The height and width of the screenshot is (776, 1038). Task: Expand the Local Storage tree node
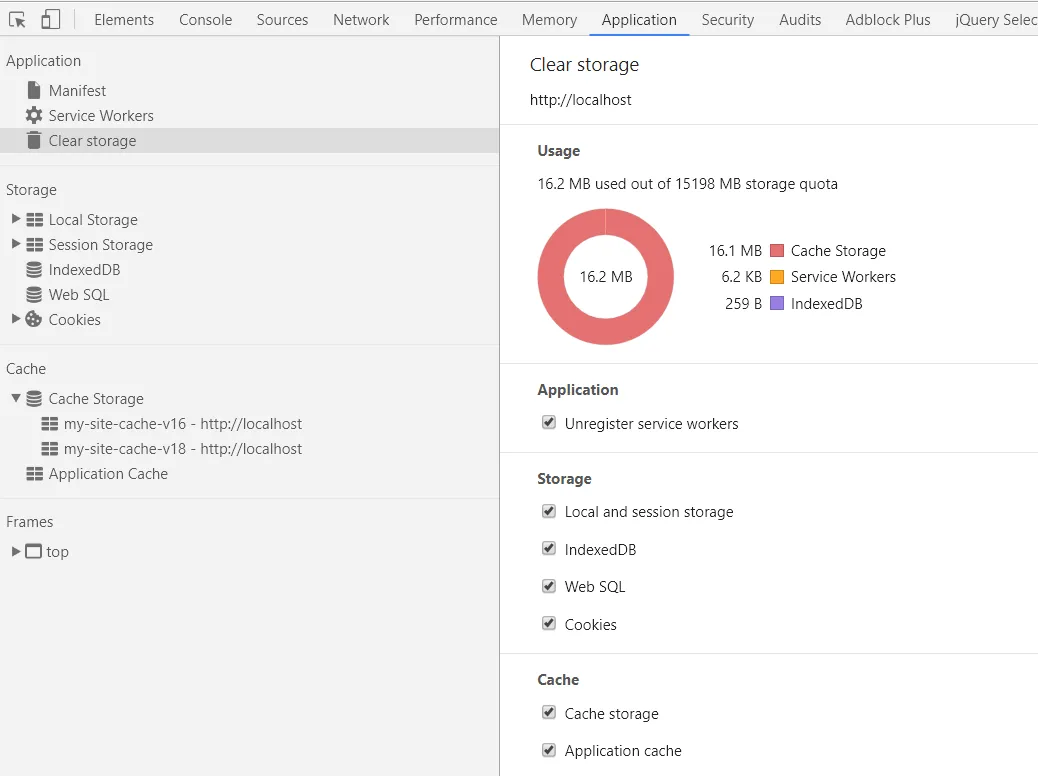[x=16, y=218]
